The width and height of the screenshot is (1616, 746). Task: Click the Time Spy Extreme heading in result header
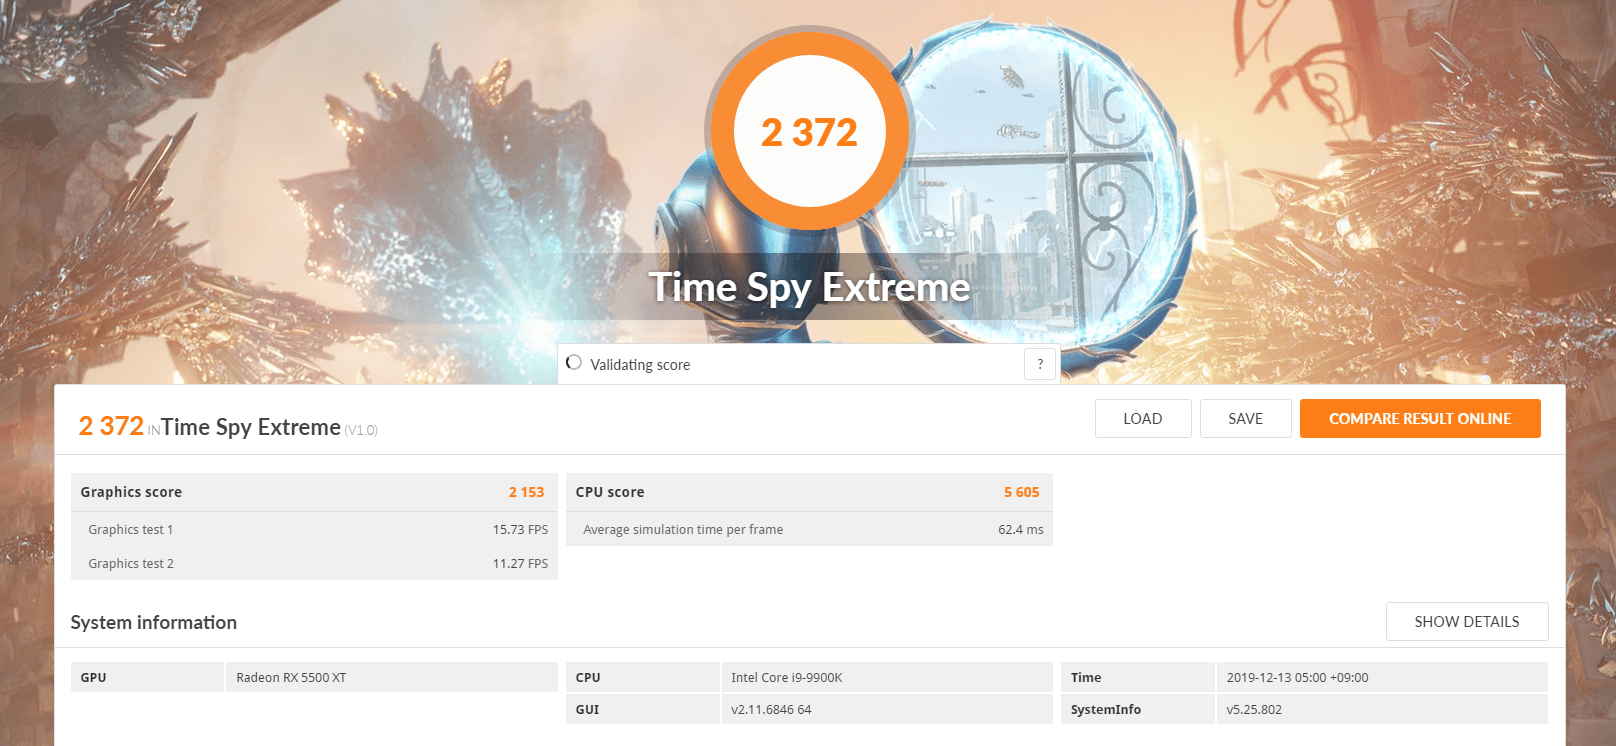251,427
